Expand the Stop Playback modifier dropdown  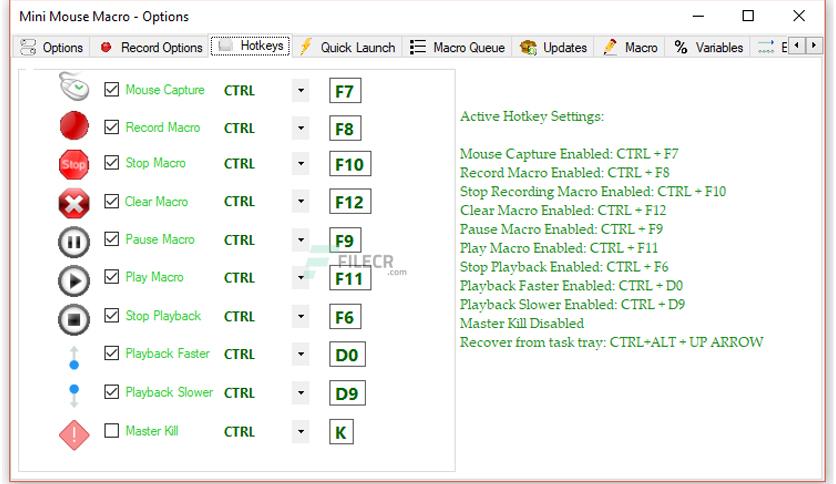click(301, 317)
